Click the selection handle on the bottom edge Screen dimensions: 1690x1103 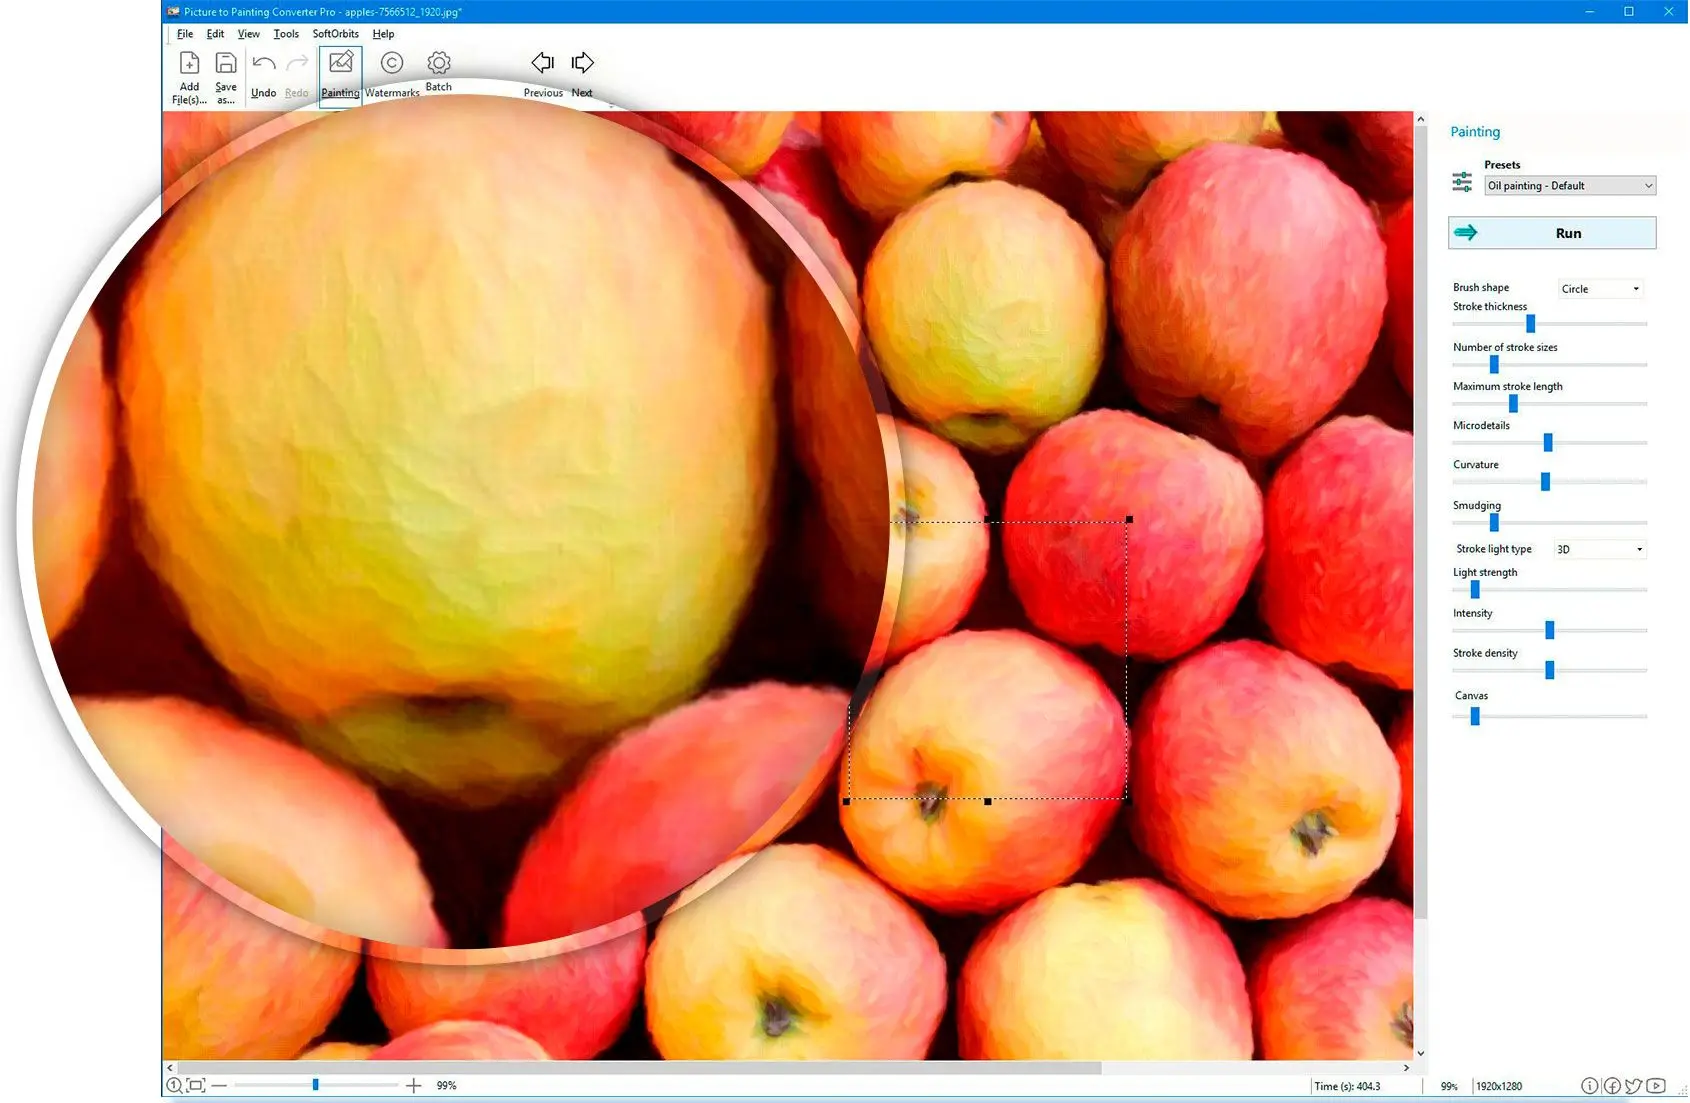tap(988, 801)
